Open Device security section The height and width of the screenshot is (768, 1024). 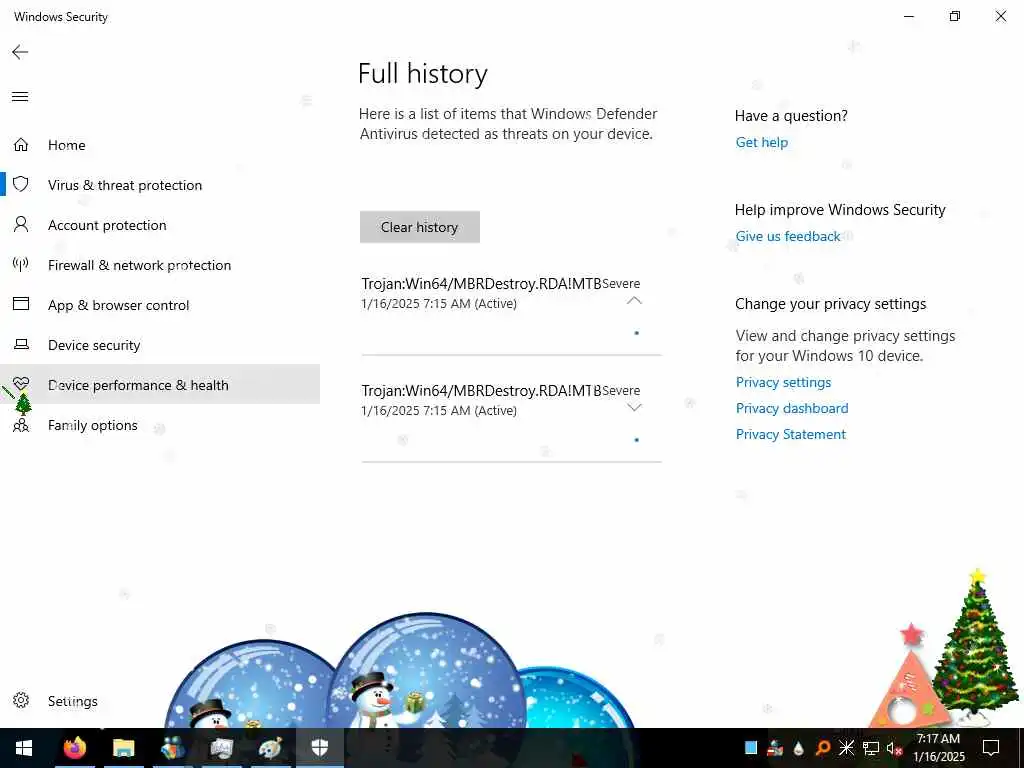(94, 345)
